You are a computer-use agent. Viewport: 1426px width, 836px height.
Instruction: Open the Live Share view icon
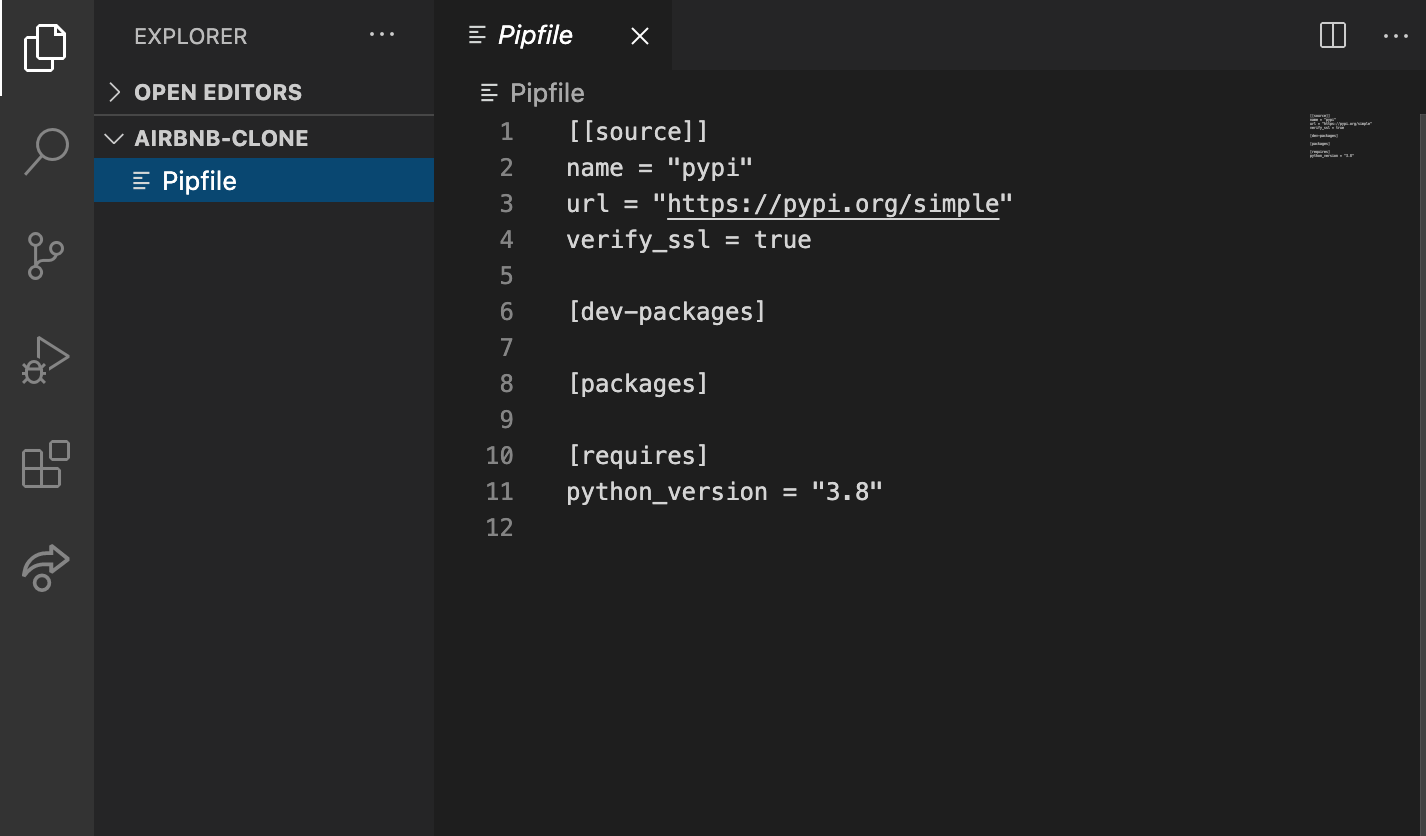point(46,568)
